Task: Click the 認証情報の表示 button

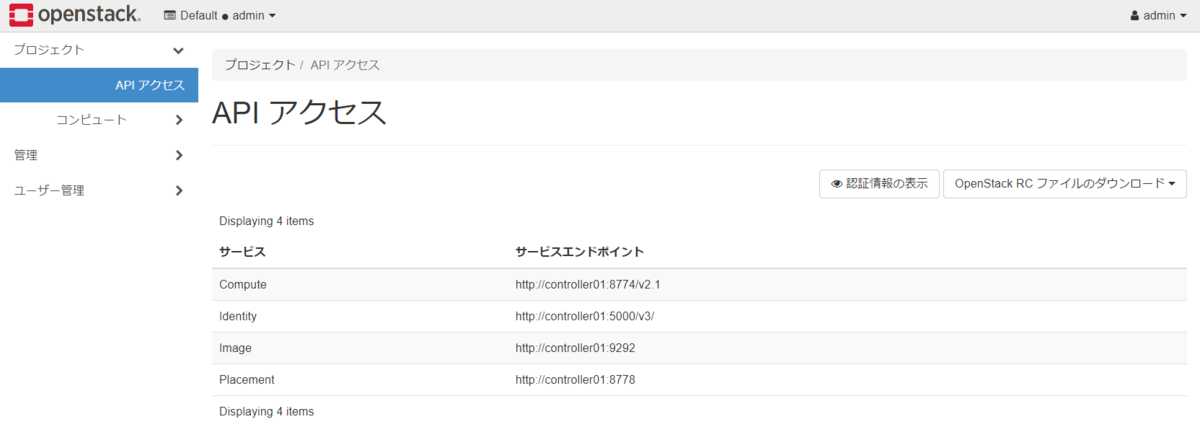Action: click(879, 184)
